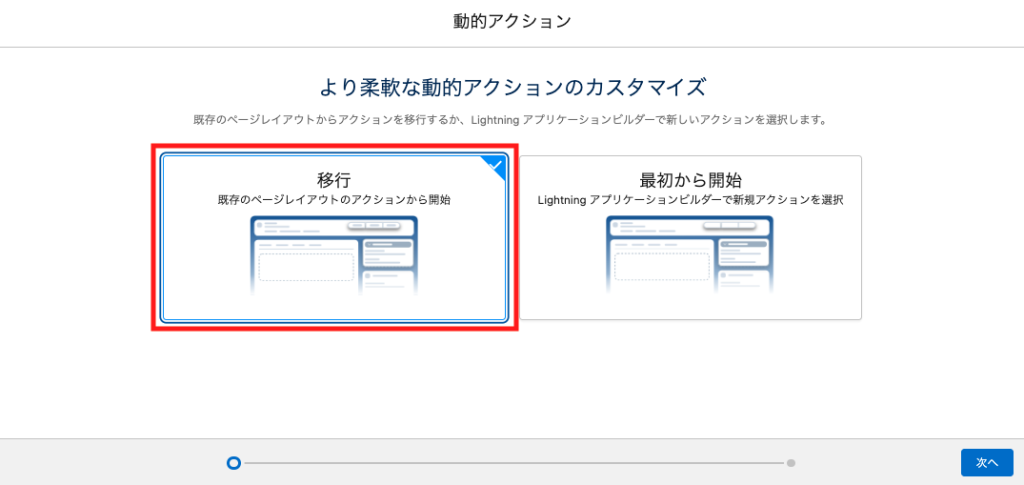The image size is (1024, 485).
Task: Click the text 既存のページレイアウトのアクションから開始
Action: coord(334,200)
